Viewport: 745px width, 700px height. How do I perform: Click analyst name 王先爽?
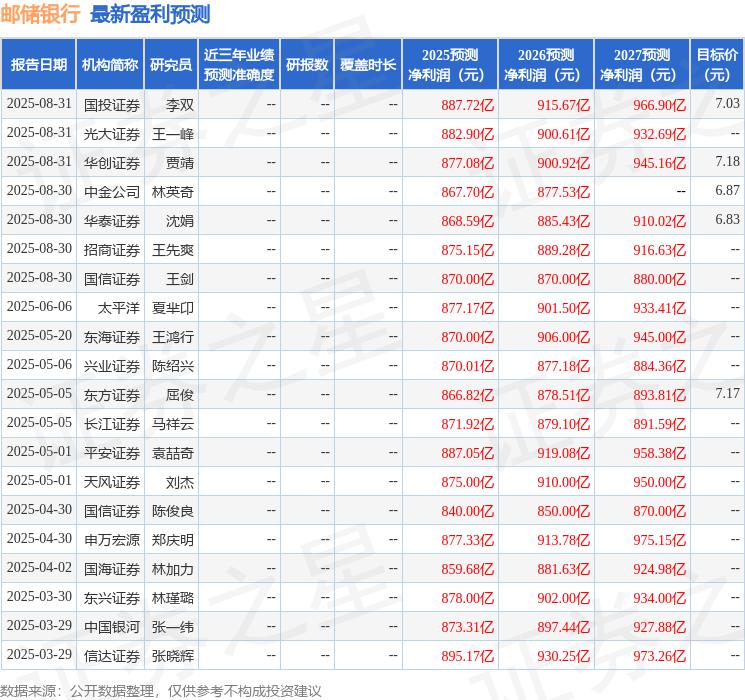pos(173,250)
